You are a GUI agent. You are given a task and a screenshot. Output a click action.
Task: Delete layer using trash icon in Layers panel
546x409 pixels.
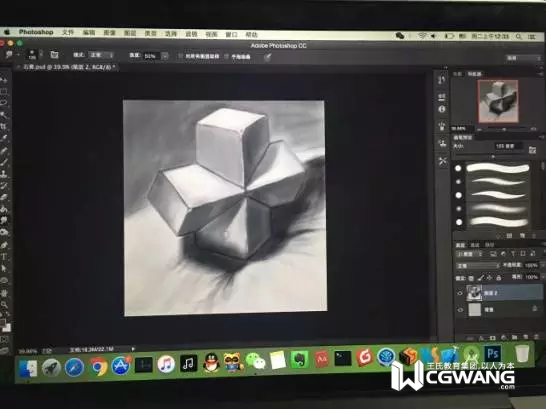coord(537,337)
